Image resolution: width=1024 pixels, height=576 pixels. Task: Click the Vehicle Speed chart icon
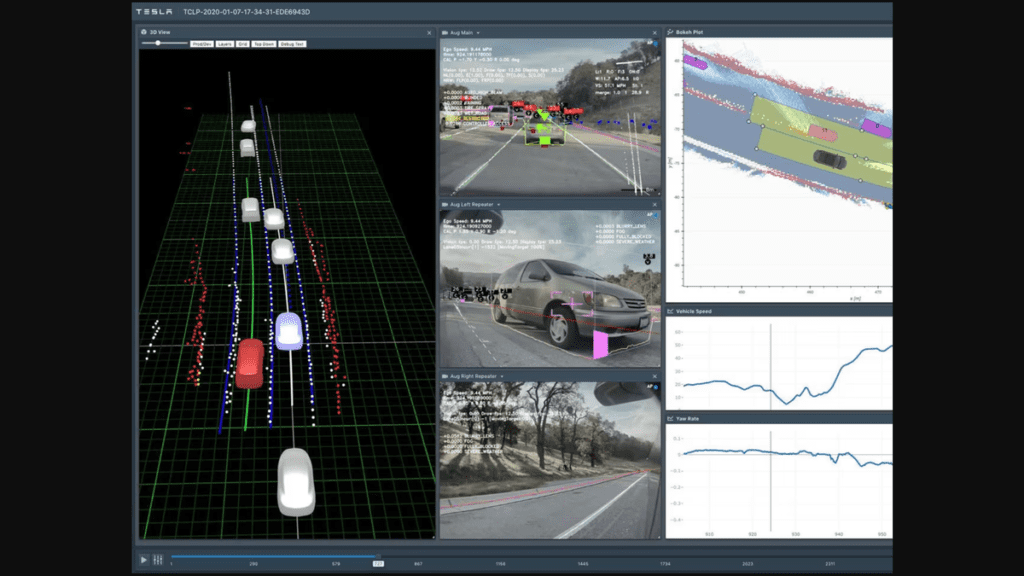[x=670, y=311]
